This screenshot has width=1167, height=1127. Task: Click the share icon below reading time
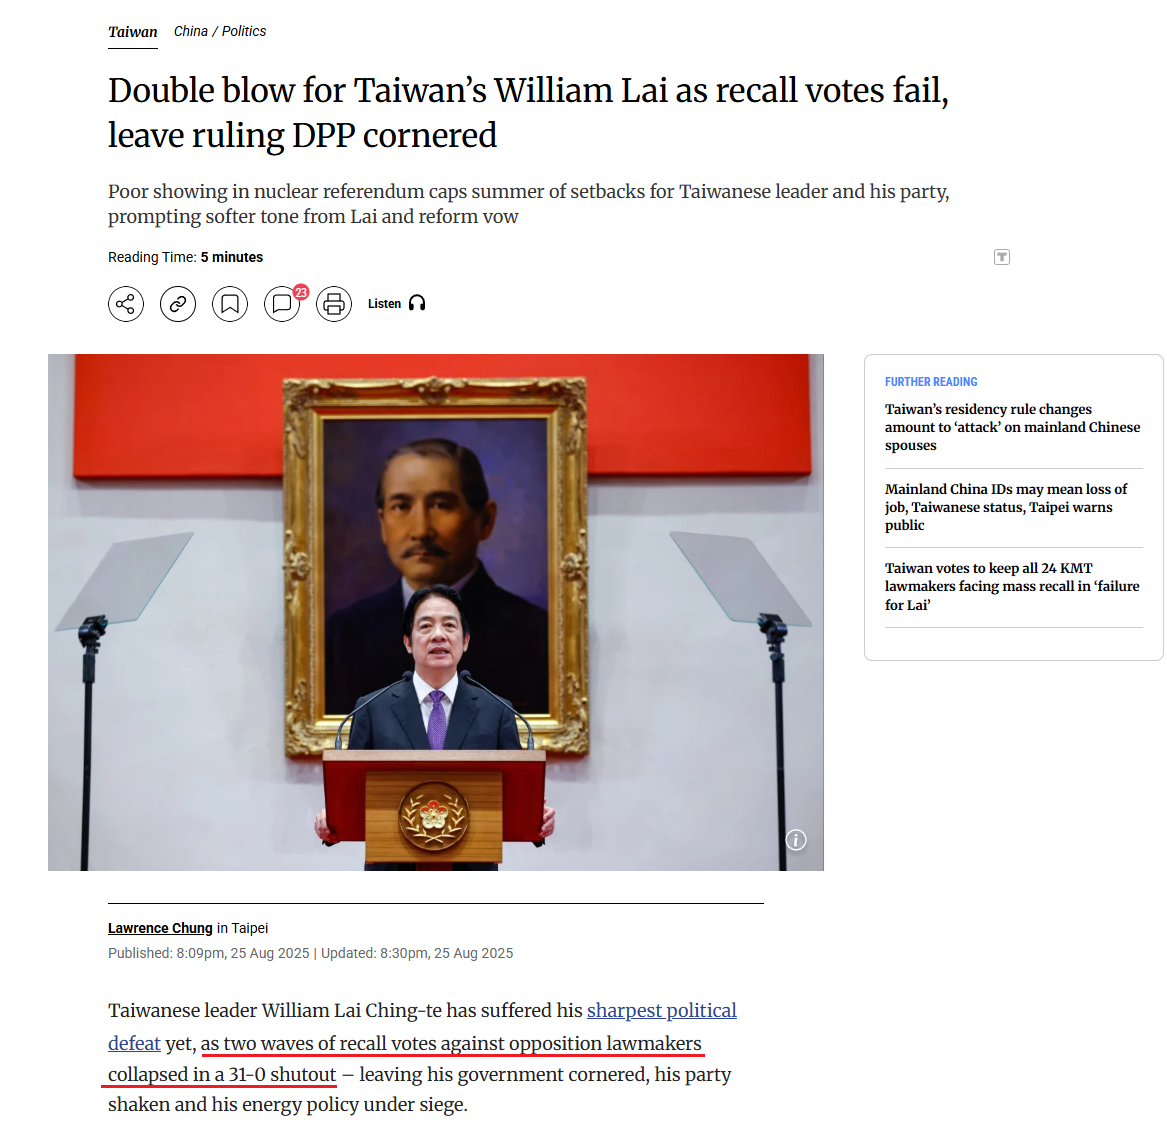126,304
